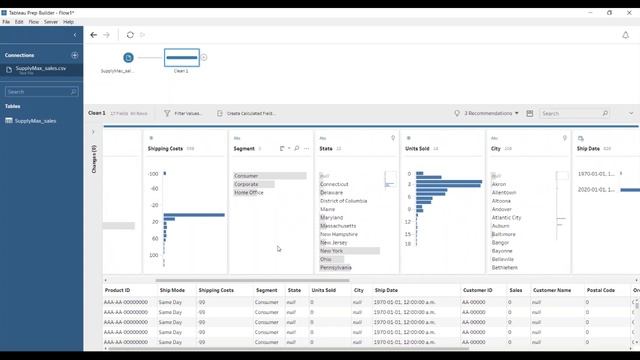Open Segment more options menu
Viewport: 640px width, 360px height.
pos(307,149)
